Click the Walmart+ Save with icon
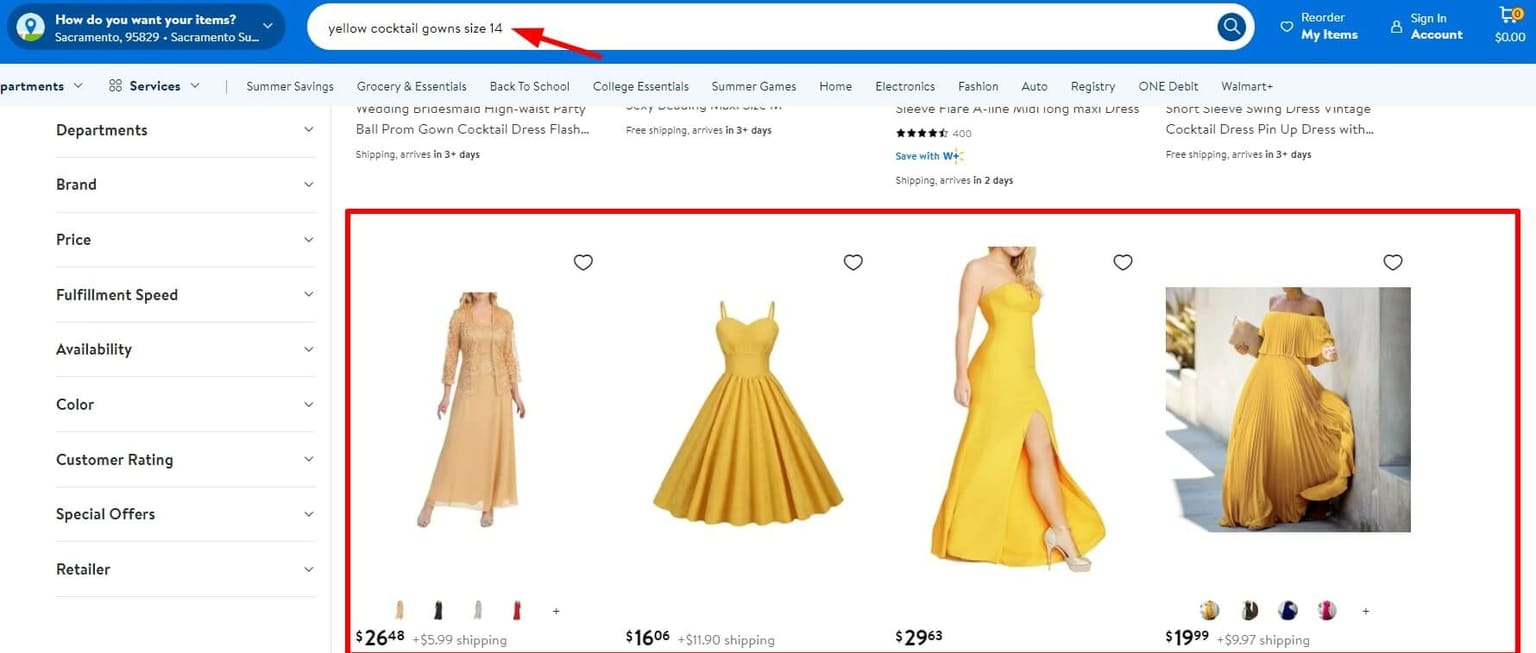 pyautogui.click(x=953, y=156)
